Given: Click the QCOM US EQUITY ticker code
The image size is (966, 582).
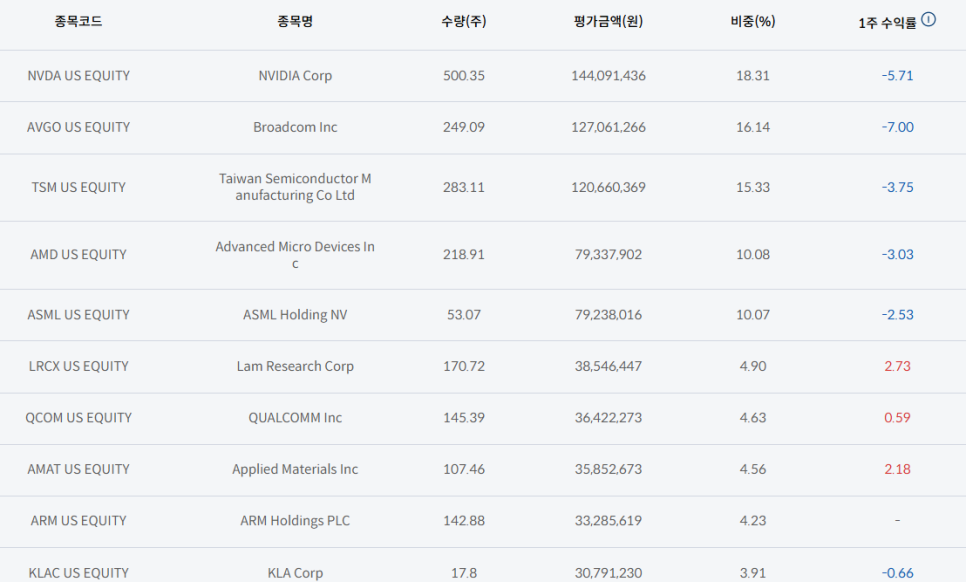Looking at the screenshot, I should coord(79,418).
